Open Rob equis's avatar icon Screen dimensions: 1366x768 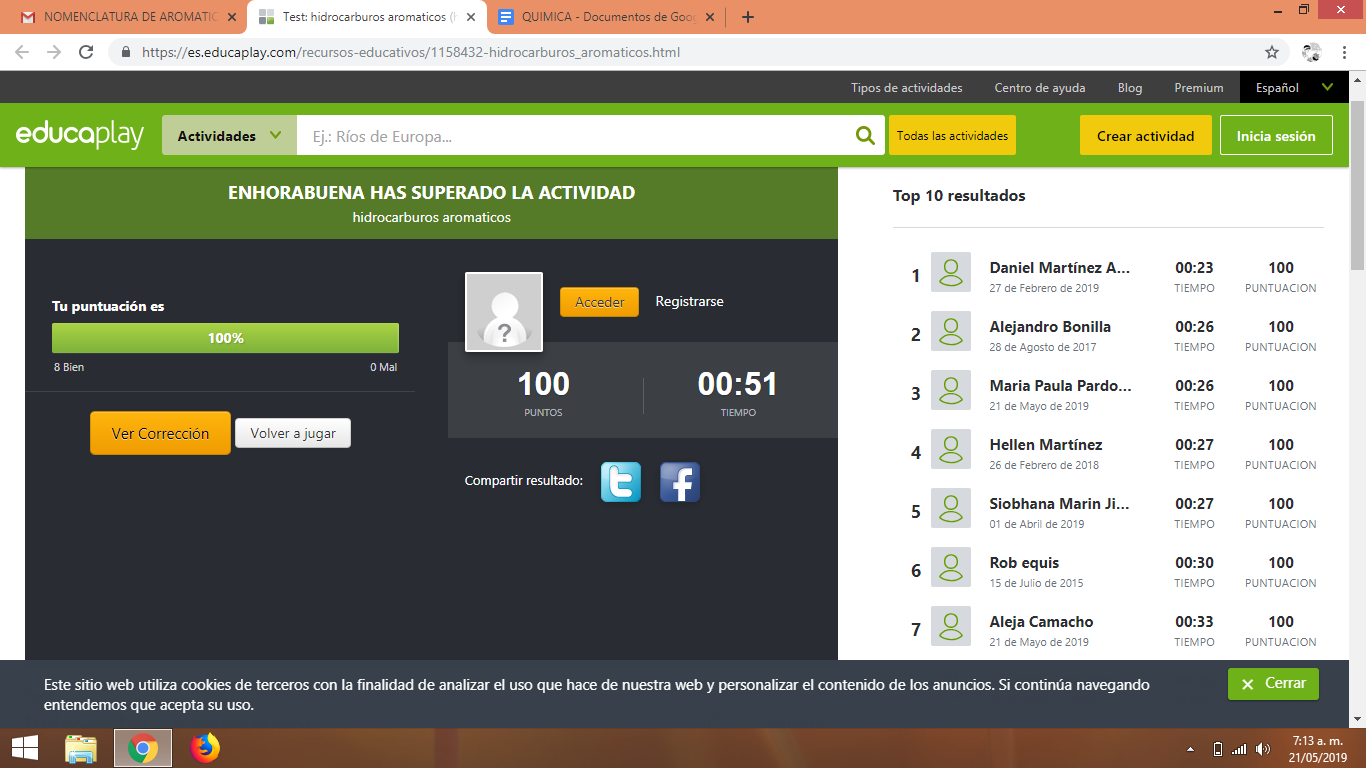click(x=951, y=567)
